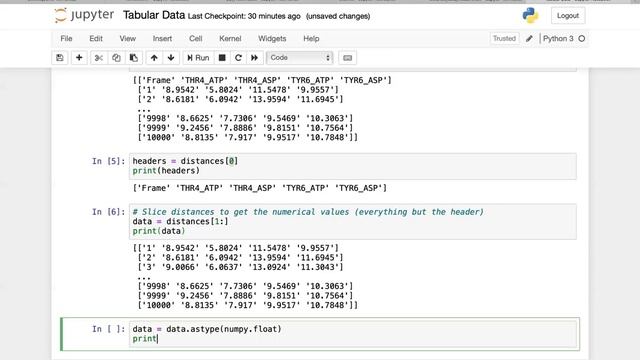640x360 pixels.
Task: Open the Insert menu
Action: [x=162, y=38]
